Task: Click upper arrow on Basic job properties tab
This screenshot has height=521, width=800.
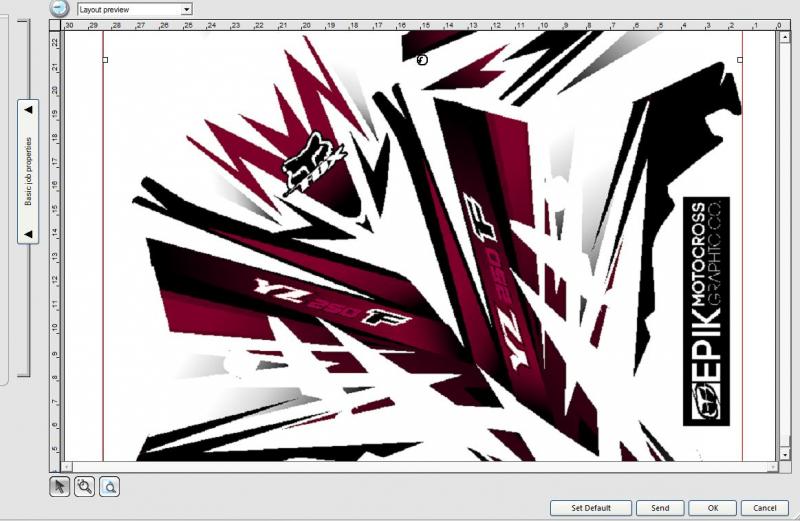Action: tap(29, 109)
